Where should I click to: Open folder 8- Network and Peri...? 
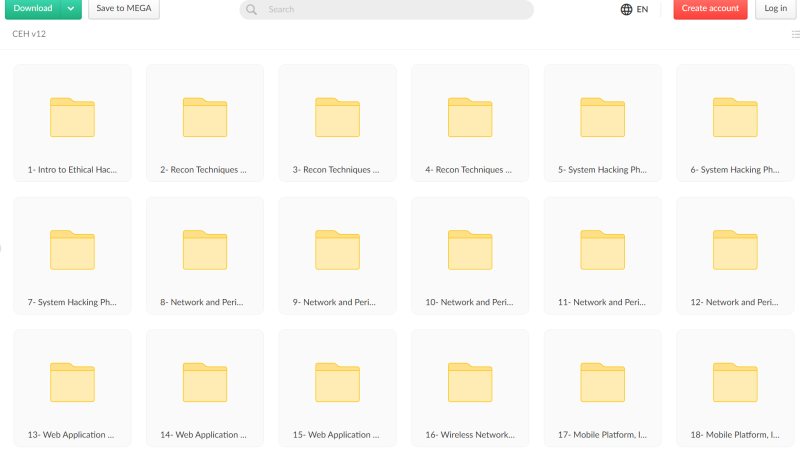click(205, 255)
